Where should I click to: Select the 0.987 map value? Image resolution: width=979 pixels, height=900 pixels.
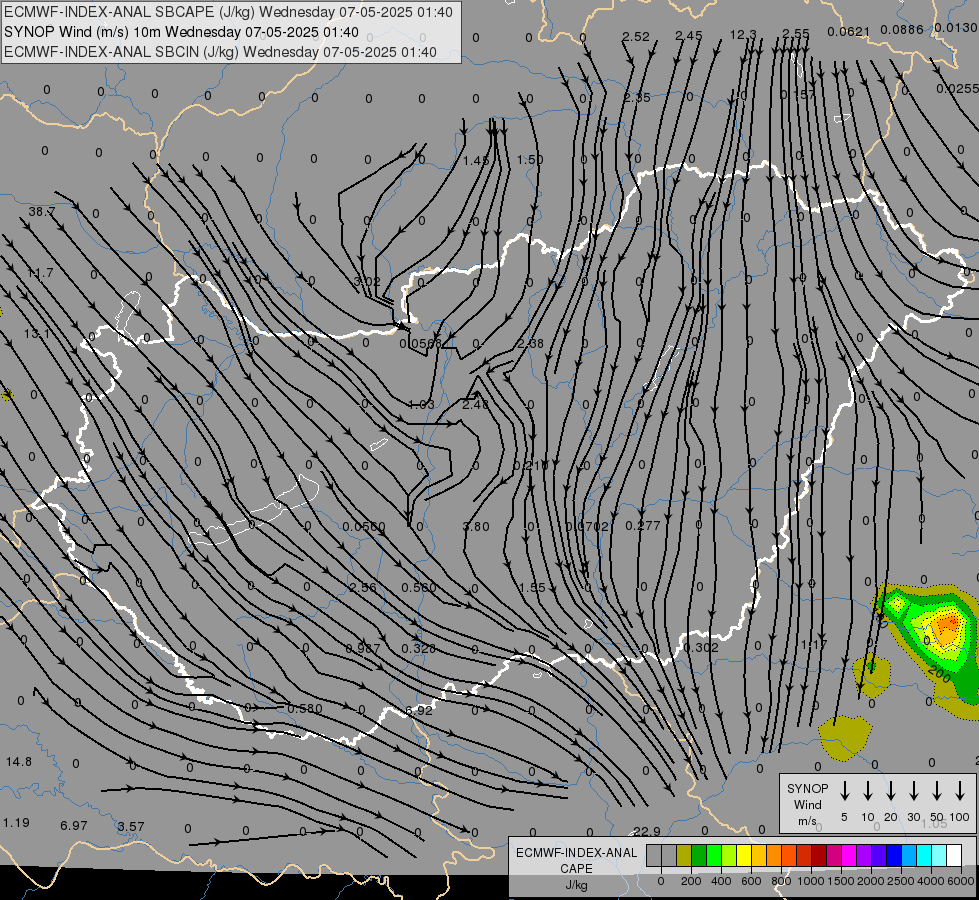click(363, 649)
